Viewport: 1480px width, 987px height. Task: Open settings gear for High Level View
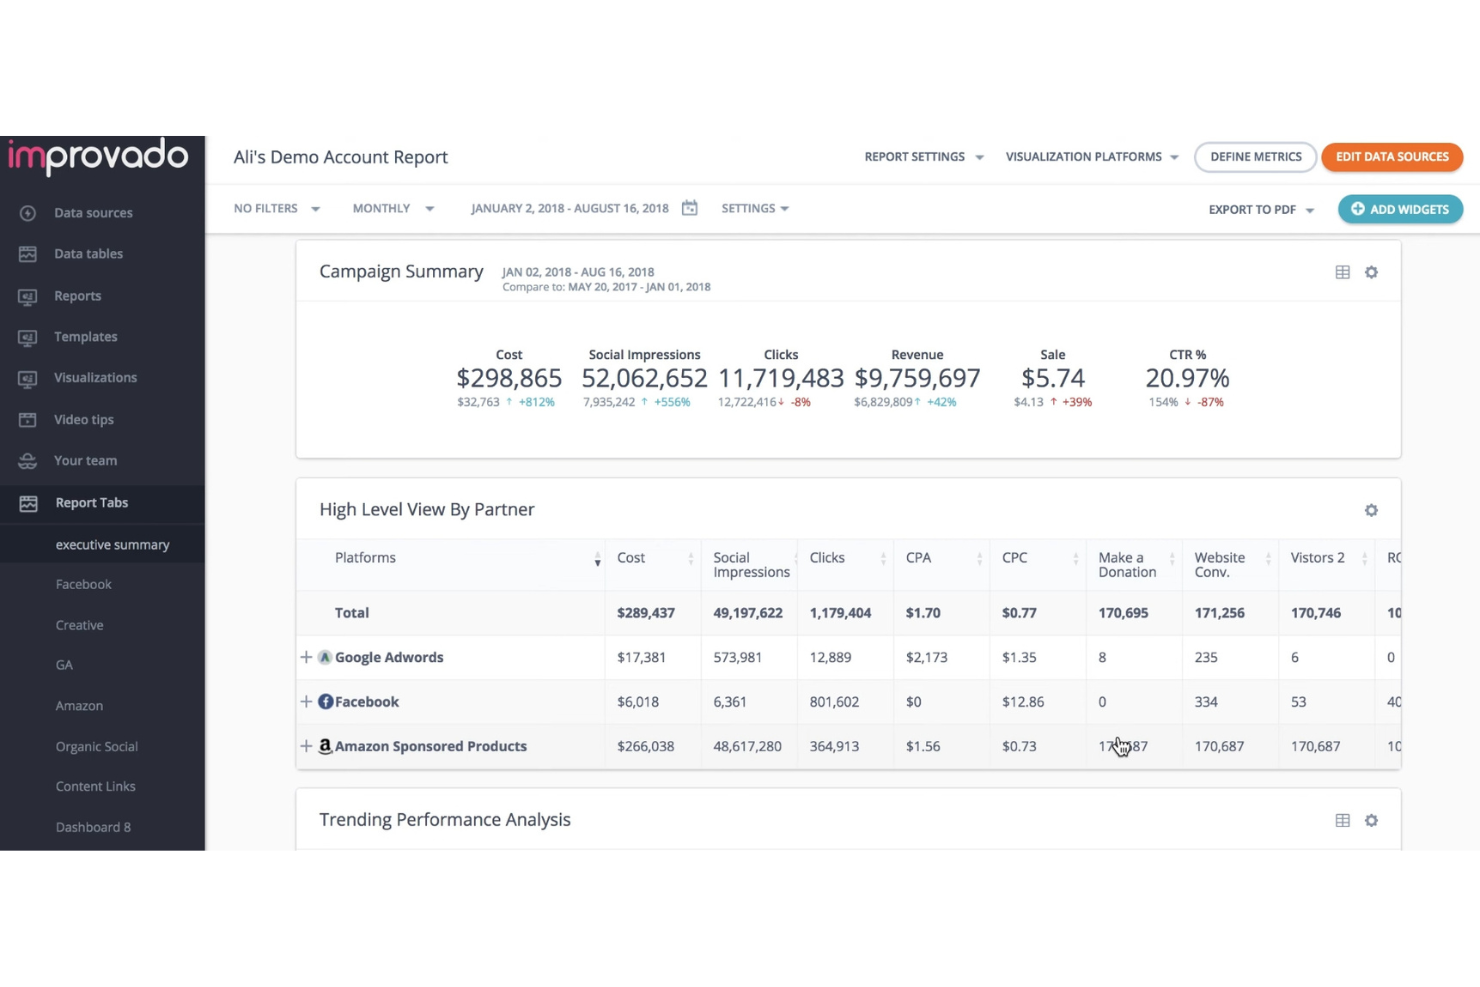tap(1371, 510)
